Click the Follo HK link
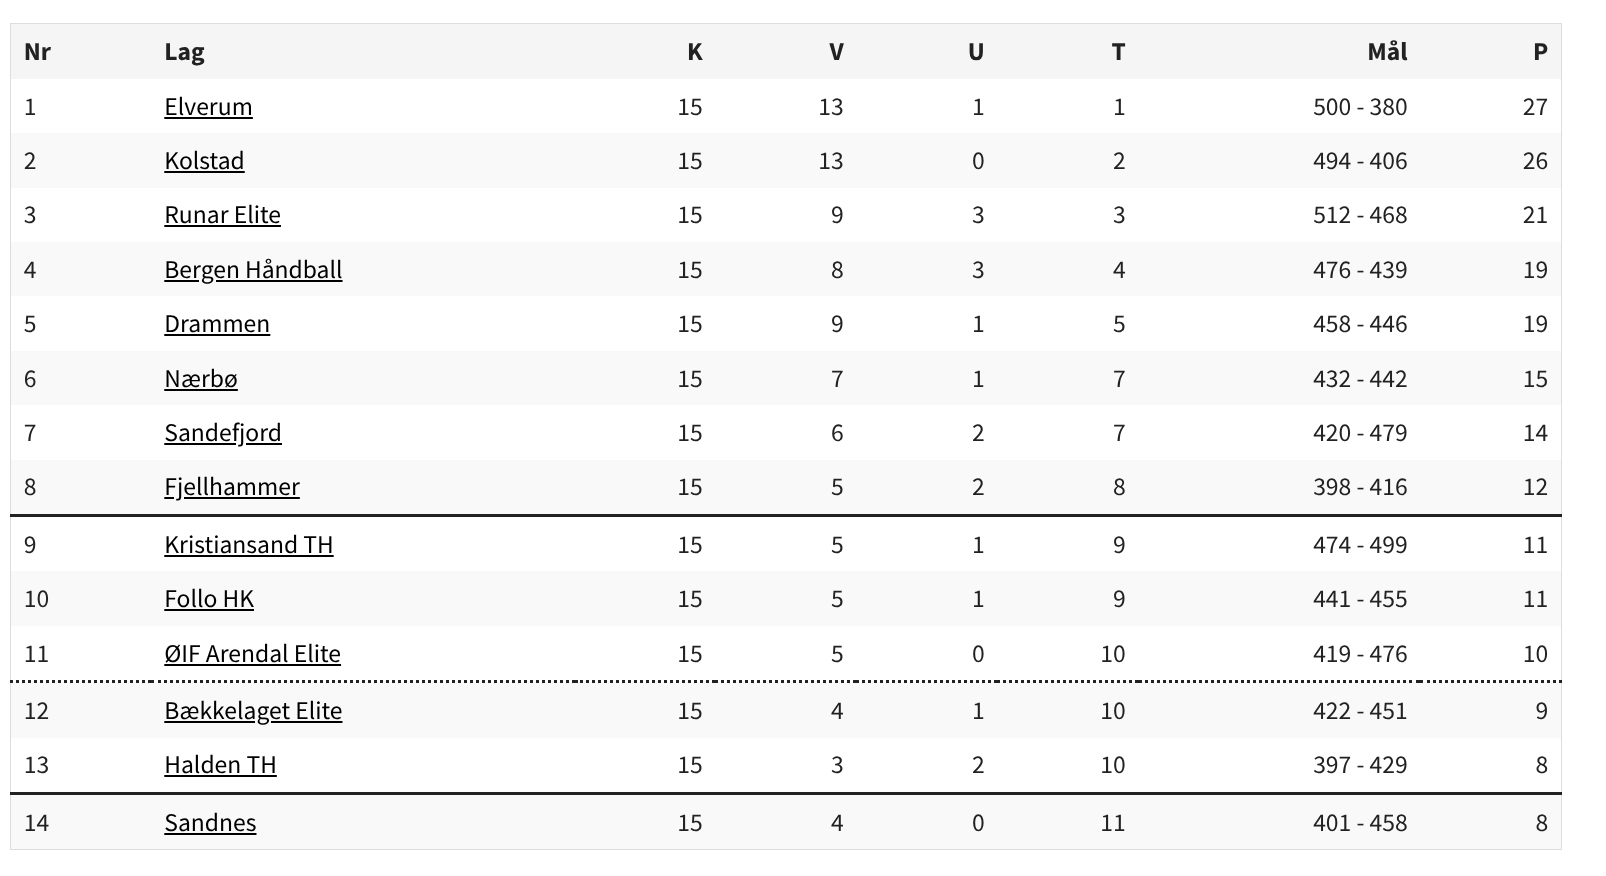Viewport: 1606px width, 876px height. (209, 599)
